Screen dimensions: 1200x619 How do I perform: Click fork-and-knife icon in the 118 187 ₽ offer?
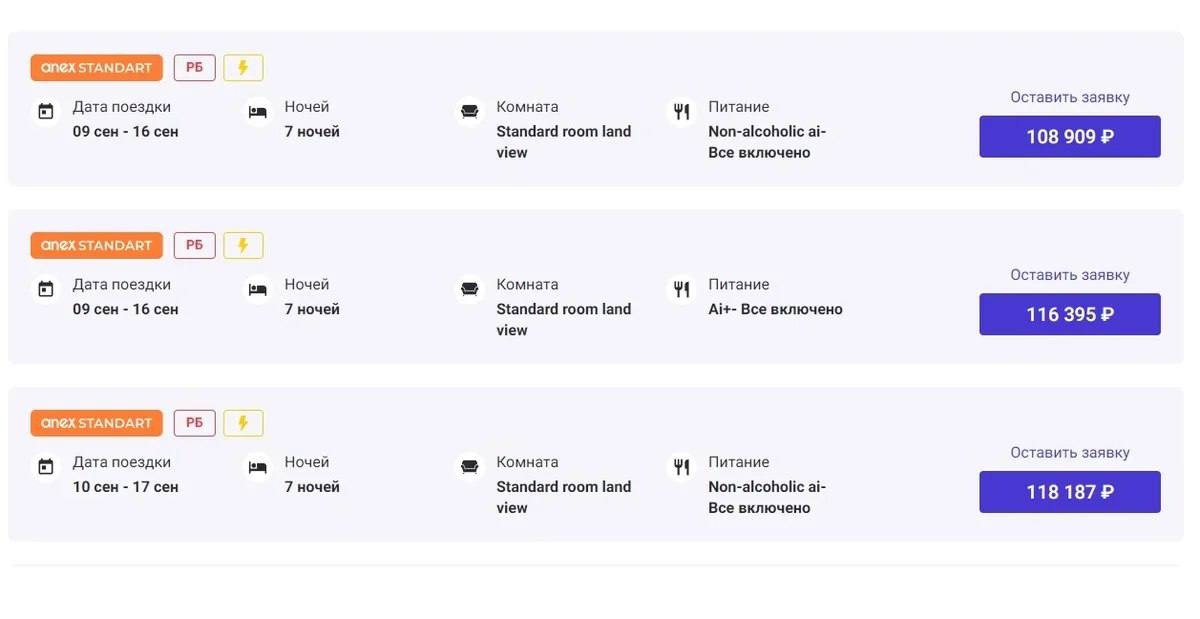pos(682,467)
